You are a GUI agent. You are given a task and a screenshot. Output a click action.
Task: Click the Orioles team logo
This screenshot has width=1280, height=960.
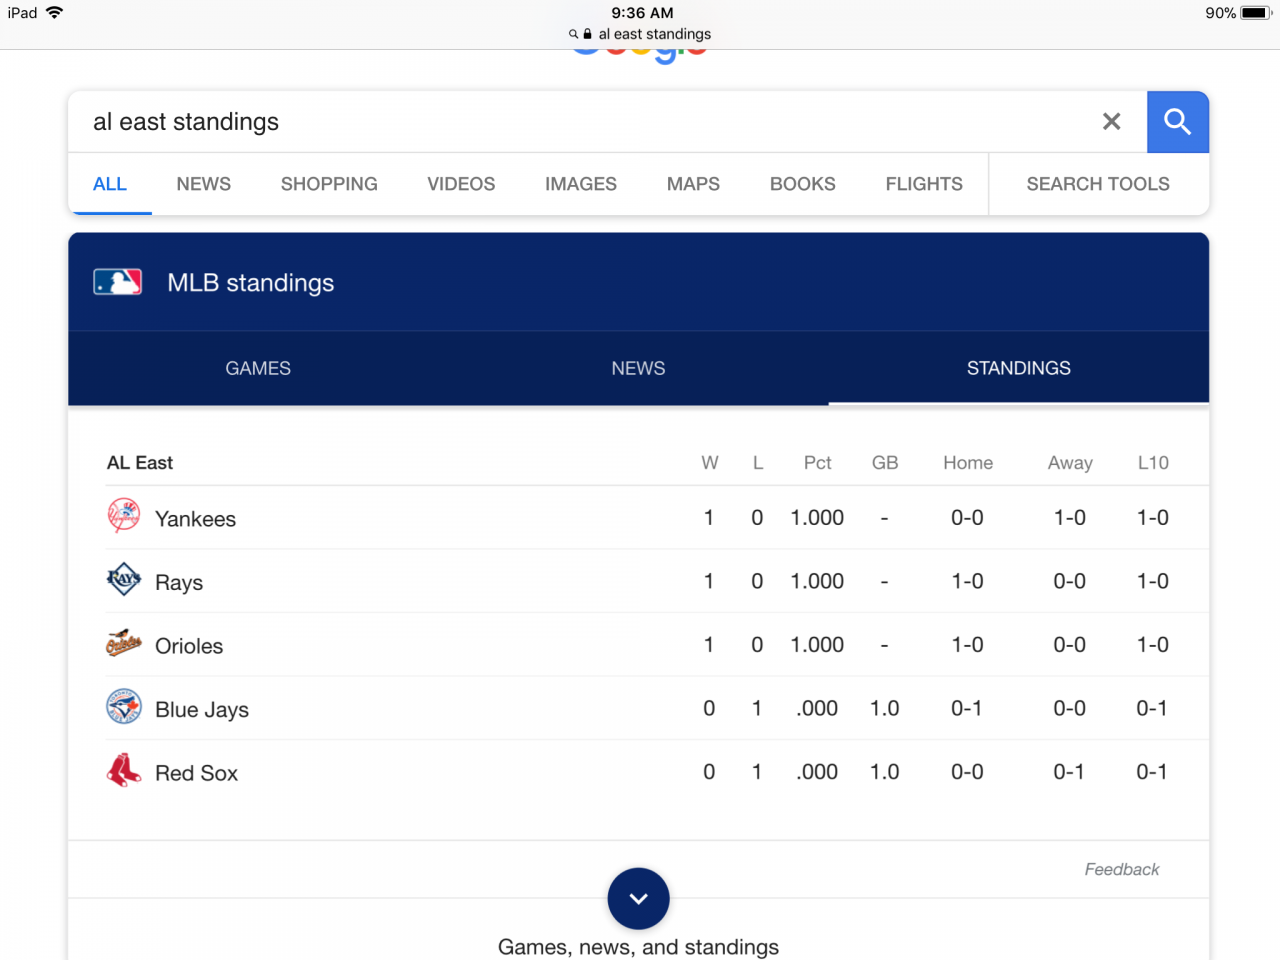[124, 643]
